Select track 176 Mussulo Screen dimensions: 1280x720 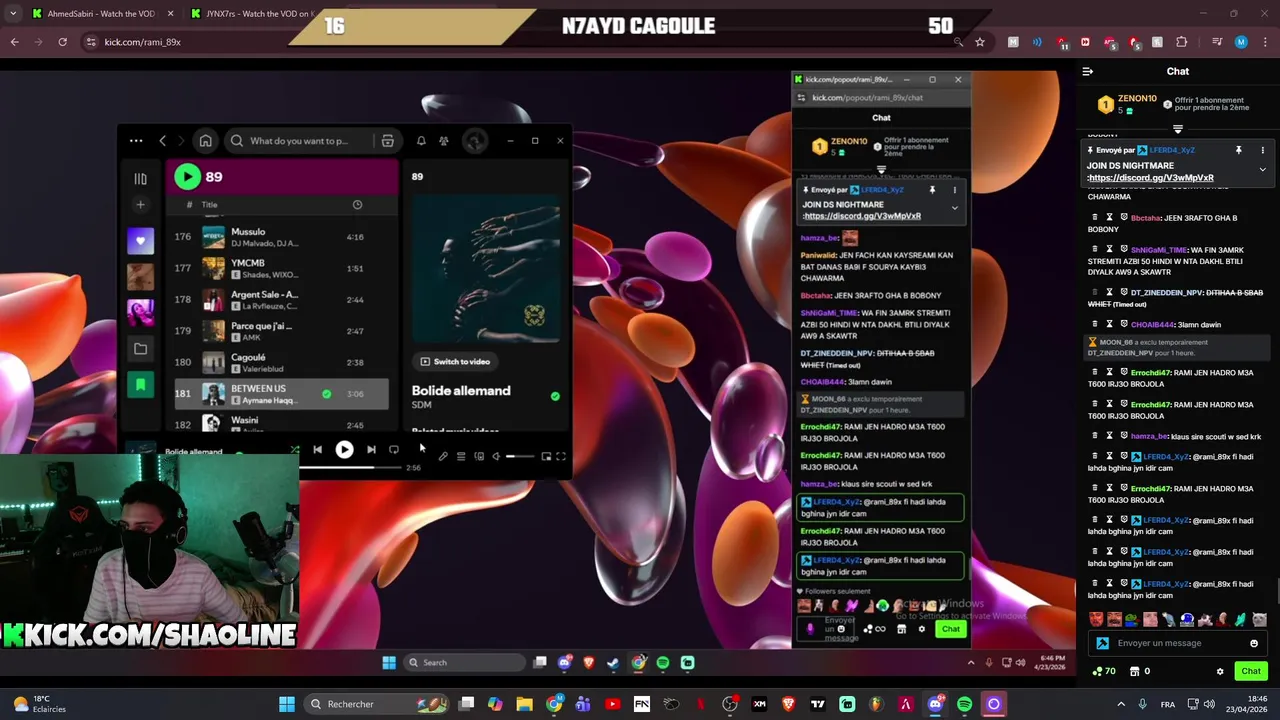pos(282,237)
